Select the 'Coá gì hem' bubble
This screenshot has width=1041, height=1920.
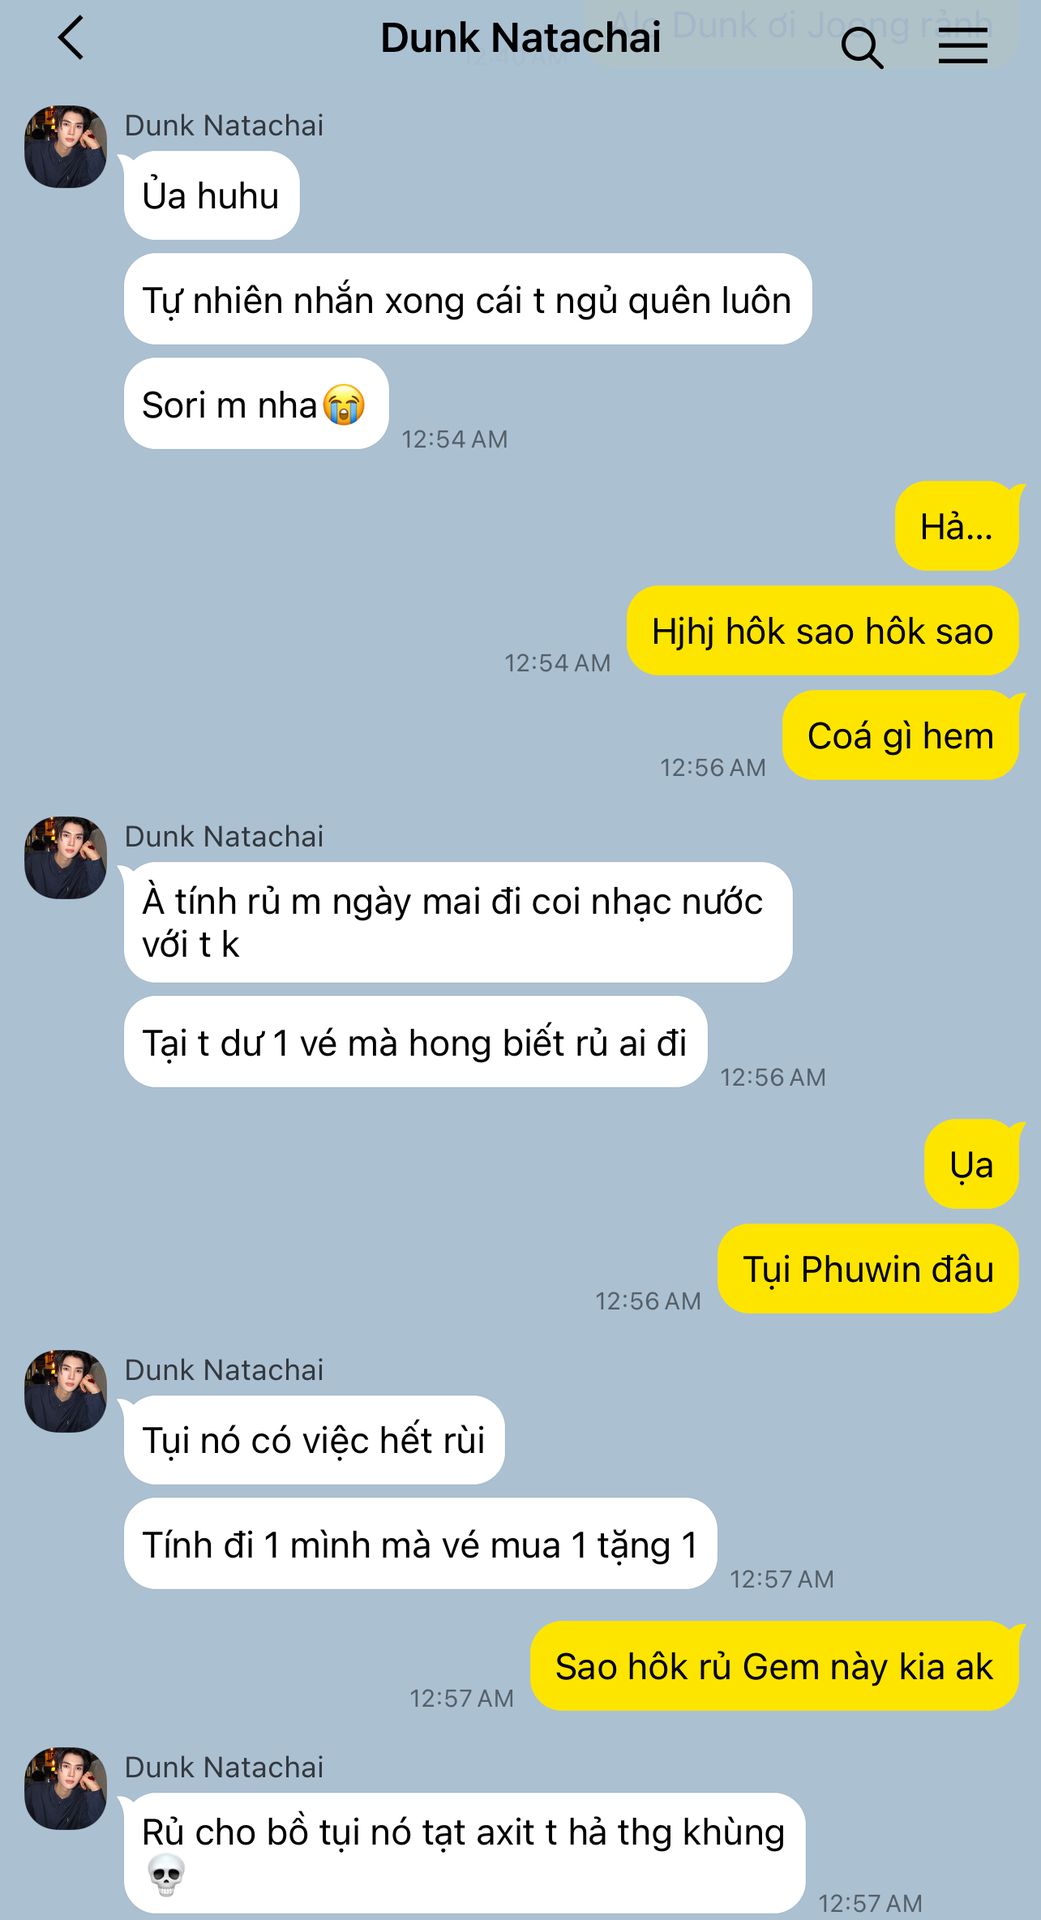pyautogui.click(x=900, y=736)
